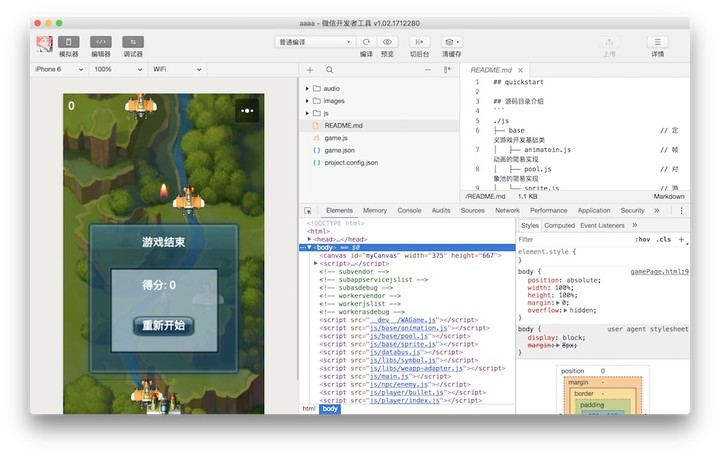Toggle the editor (编辑器) panel
This screenshot has height=457, width=720.
pos(101,42)
